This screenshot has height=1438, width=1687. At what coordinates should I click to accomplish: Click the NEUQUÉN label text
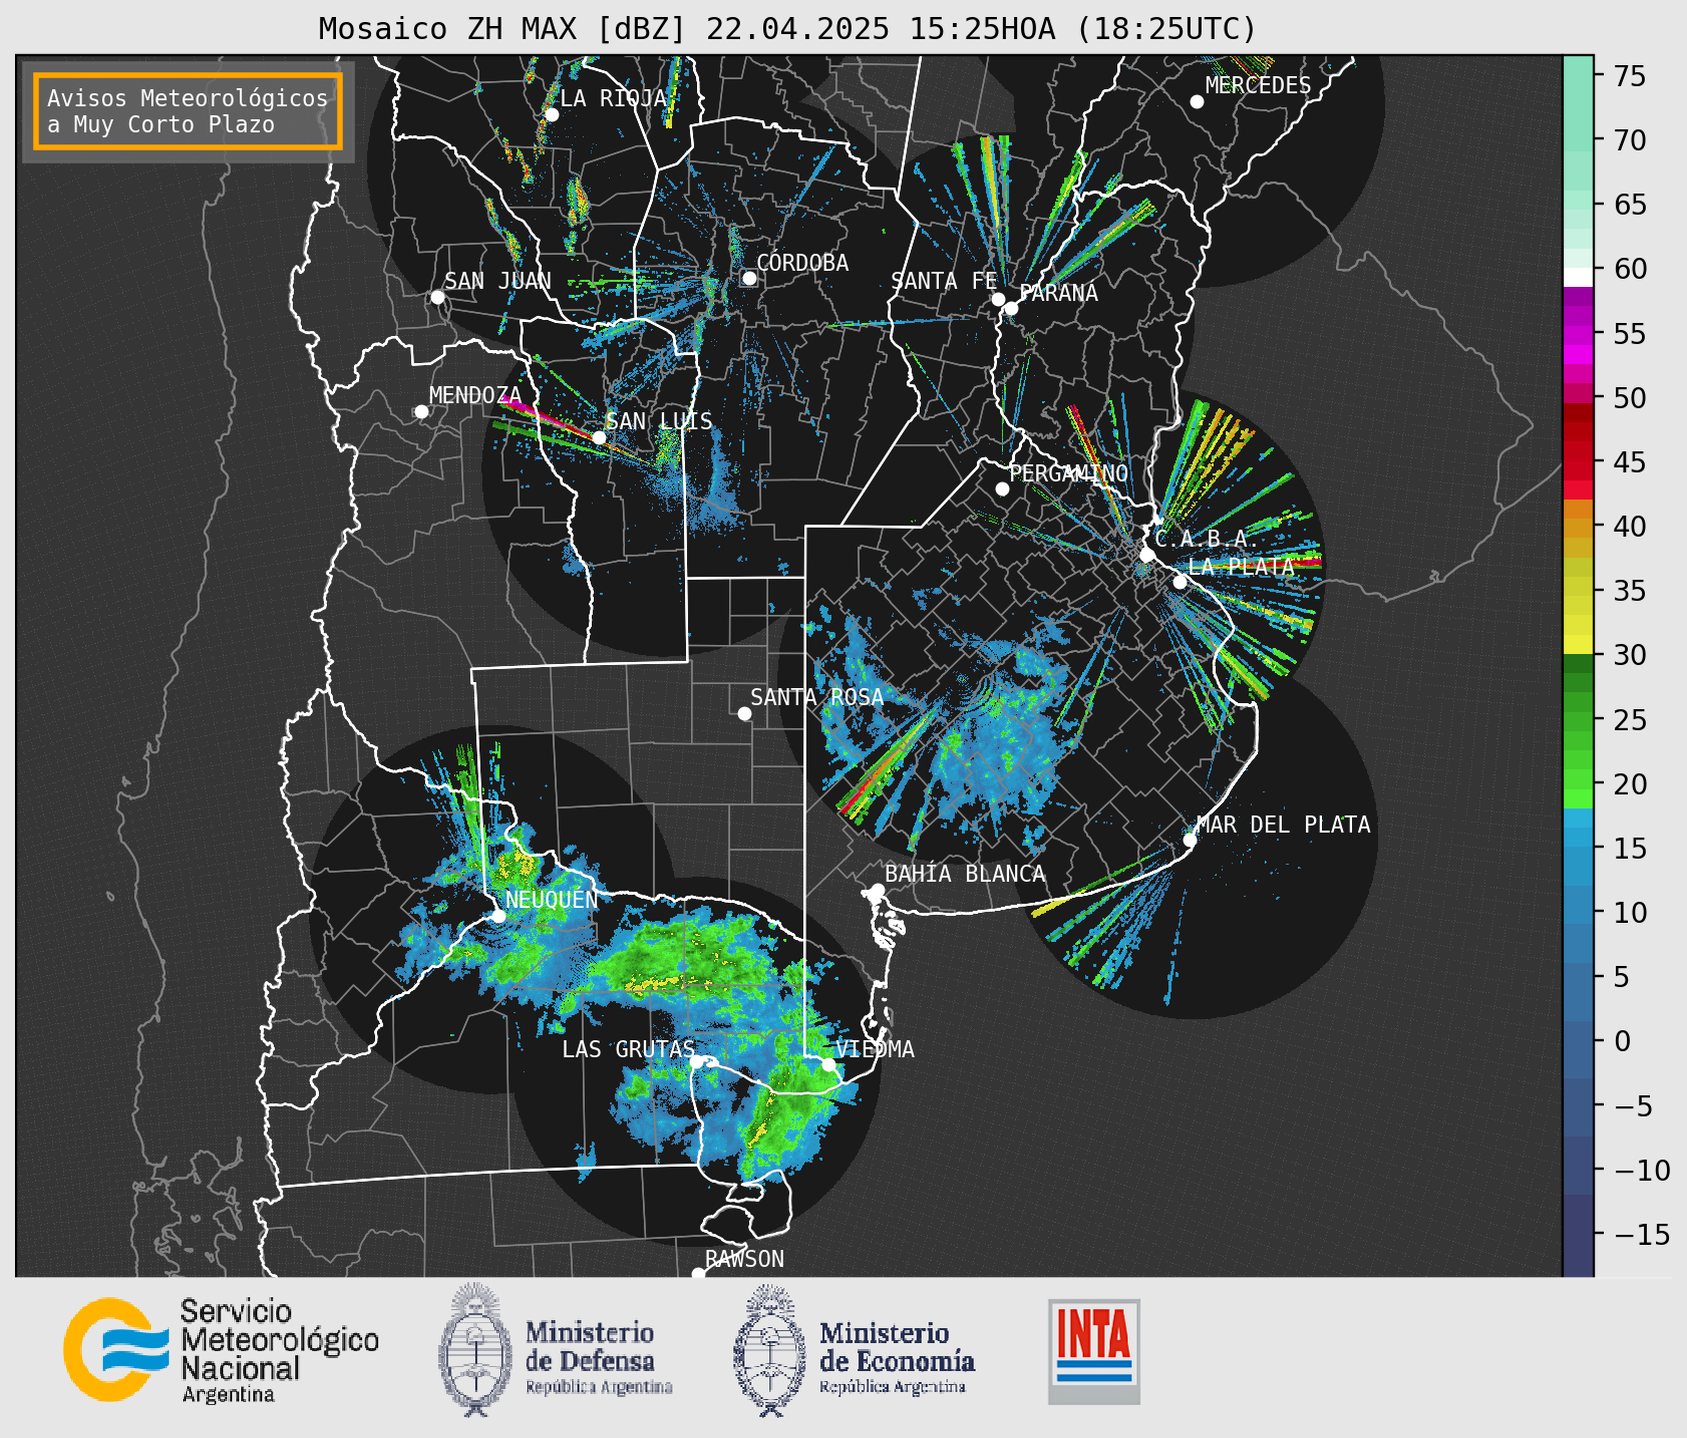tap(552, 899)
